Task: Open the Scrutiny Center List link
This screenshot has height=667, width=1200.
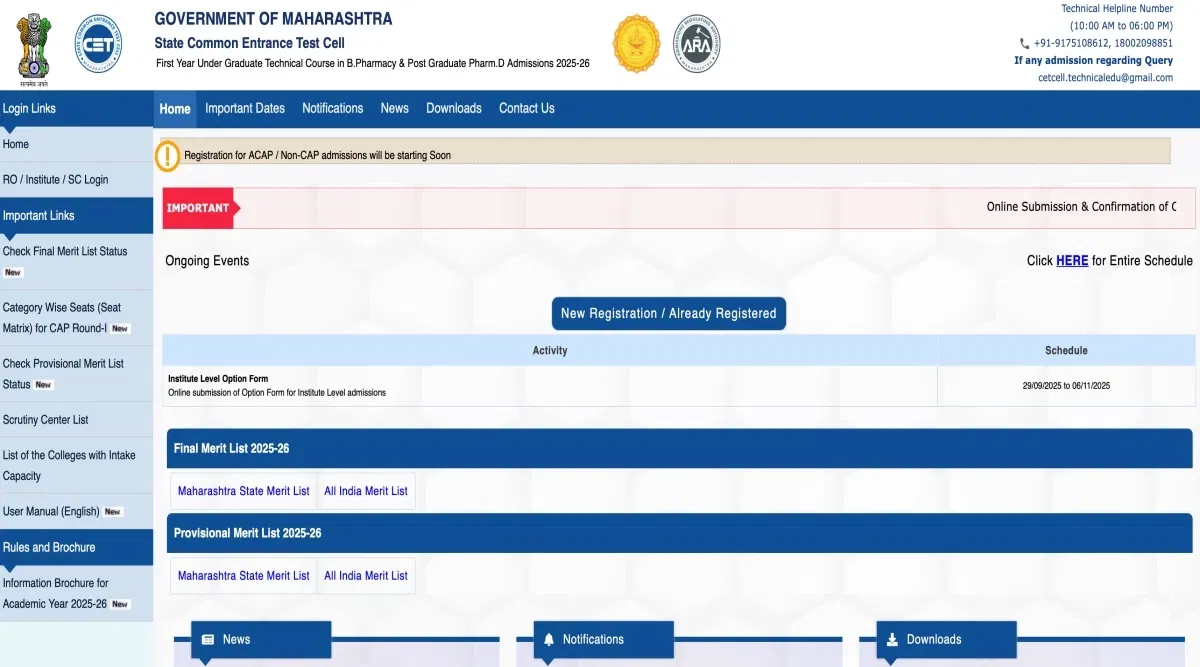Action: point(46,420)
